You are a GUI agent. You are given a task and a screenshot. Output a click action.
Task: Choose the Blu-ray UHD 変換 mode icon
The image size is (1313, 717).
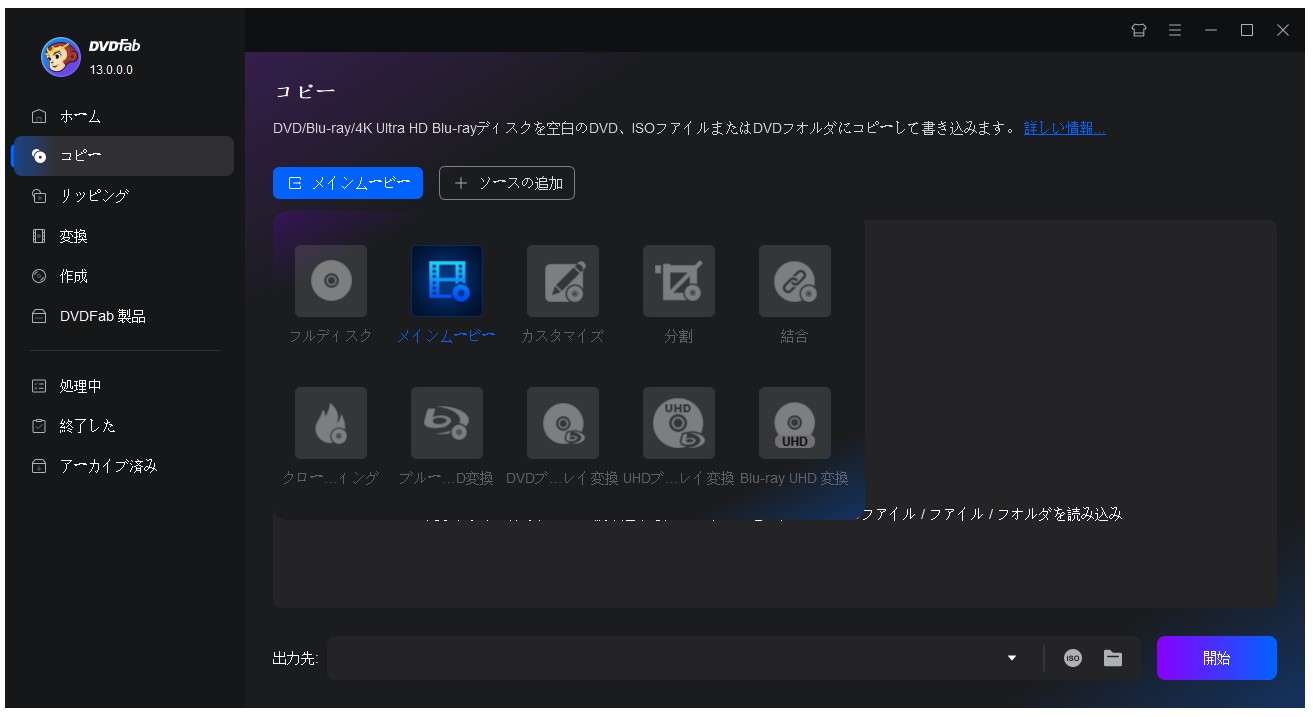(795, 423)
